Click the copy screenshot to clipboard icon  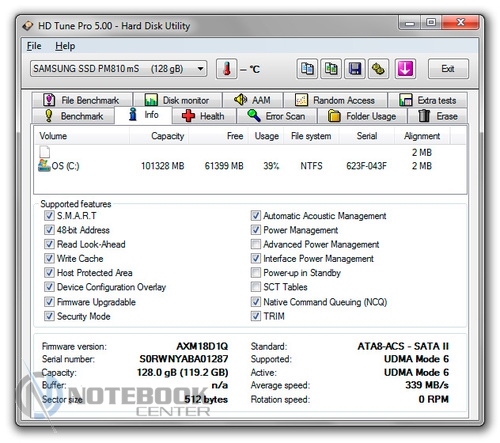coord(331,69)
